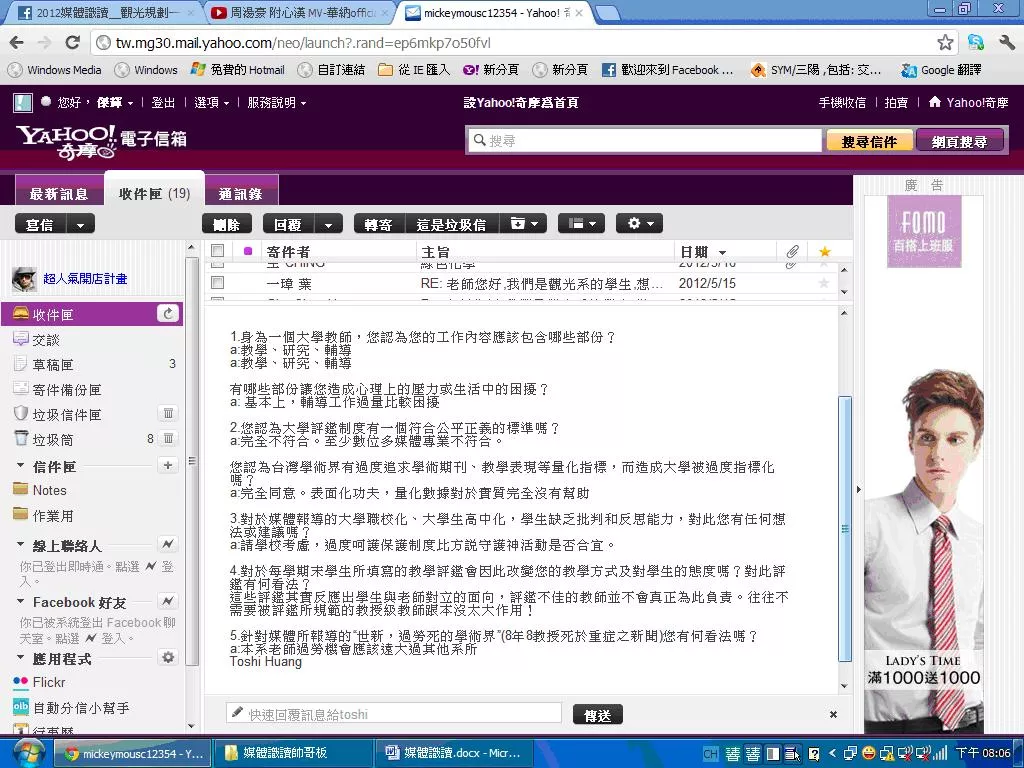Collapse the 應用程式 section
1024x768 pixels.
pos(20,657)
